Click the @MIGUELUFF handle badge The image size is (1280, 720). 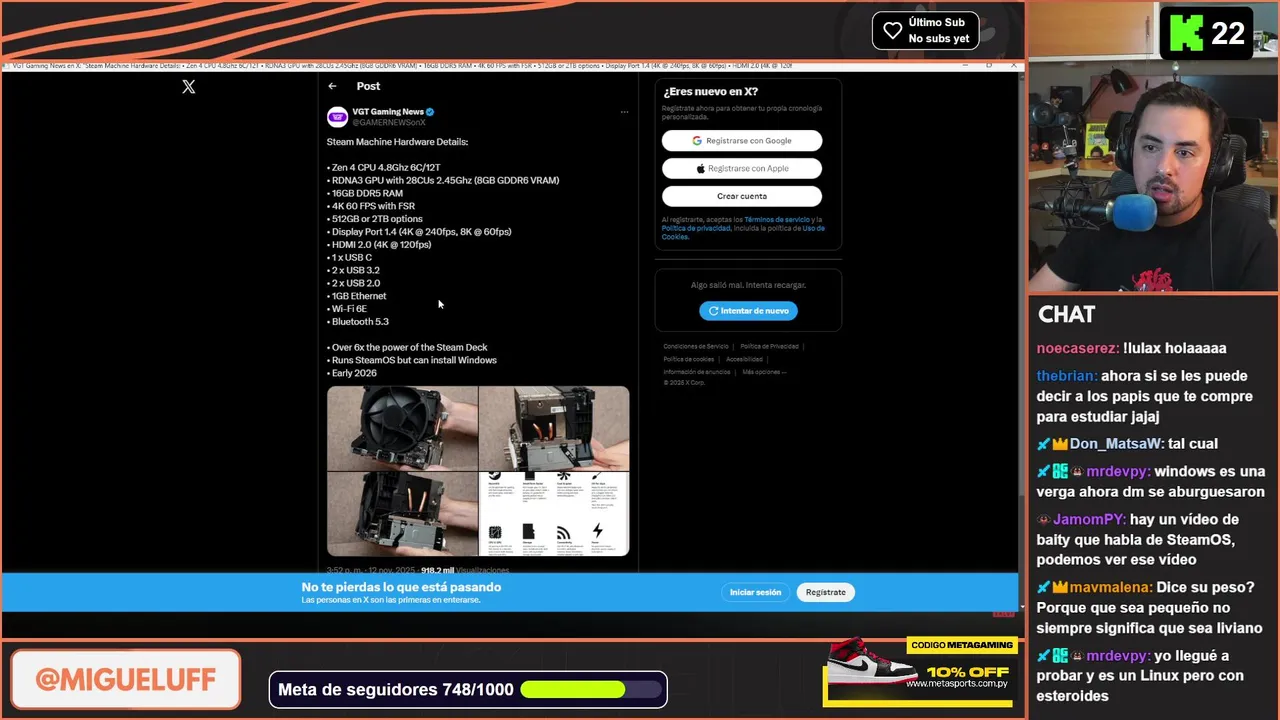pyautogui.click(x=126, y=680)
